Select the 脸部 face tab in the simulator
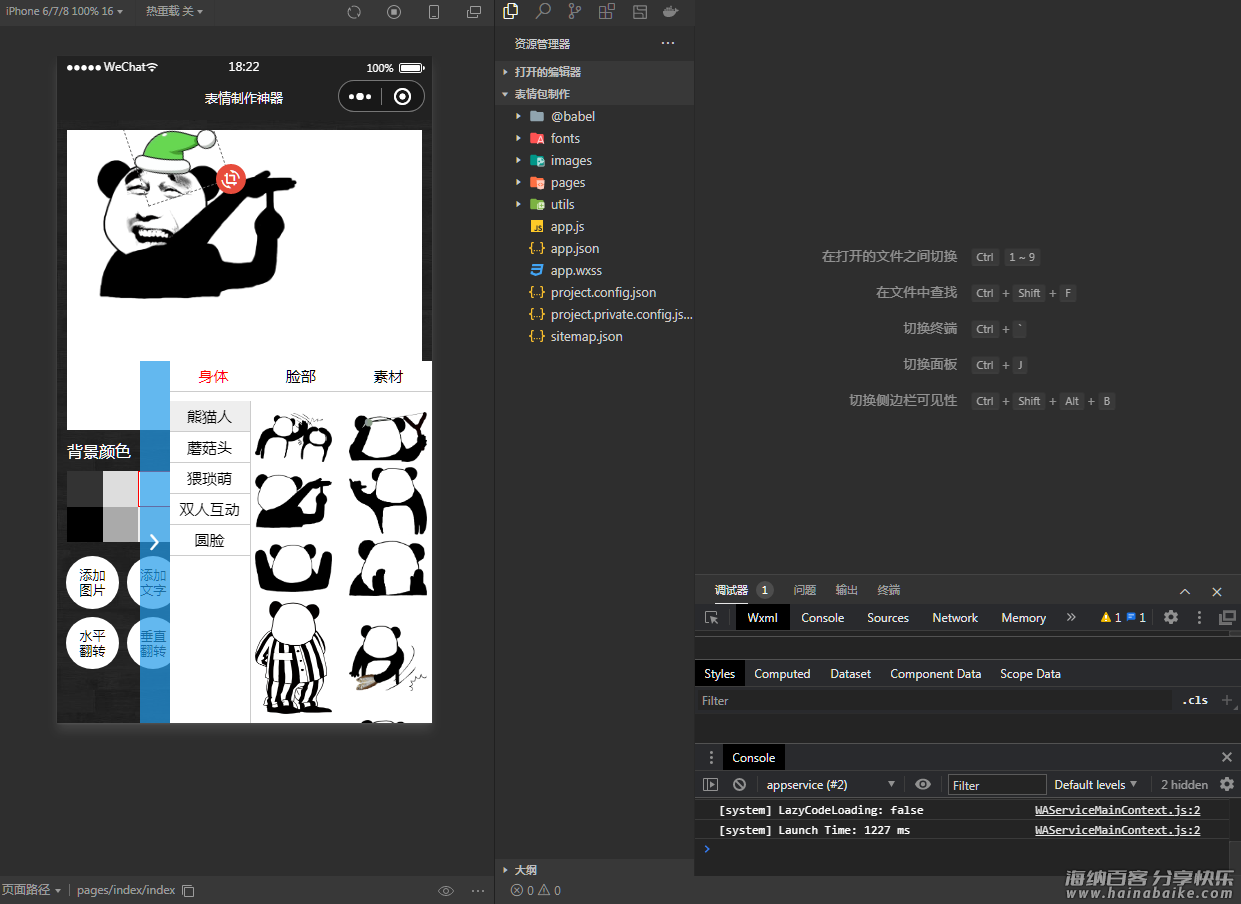Screen dimensions: 1241x904 (x=301, y=377)
